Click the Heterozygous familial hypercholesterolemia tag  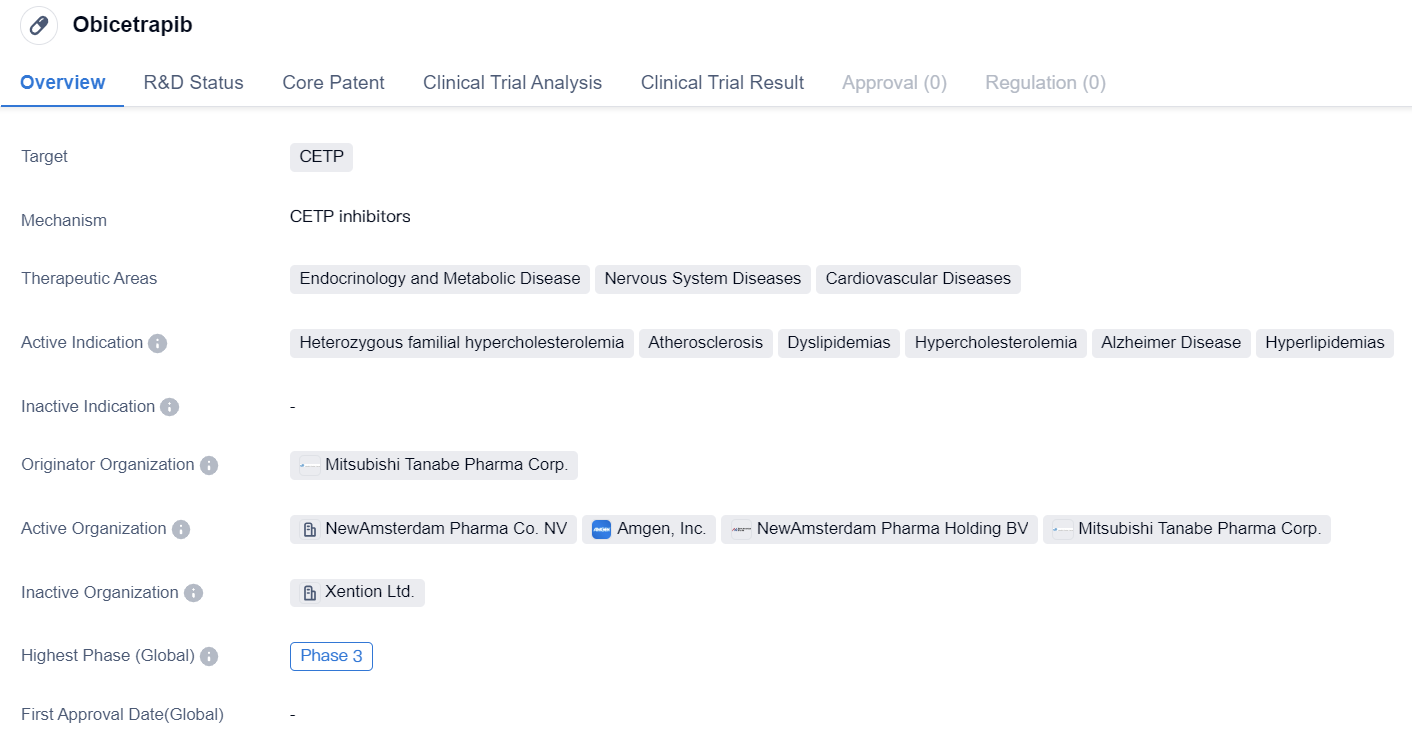point(461,343)
